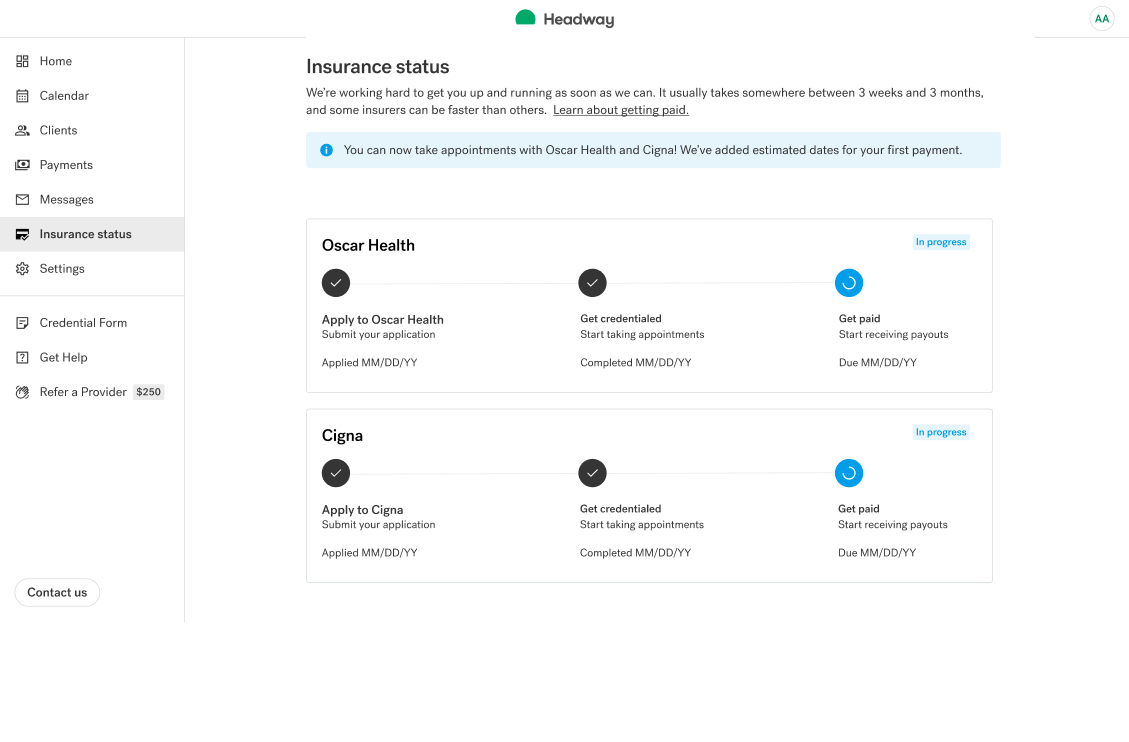The height and width of the screenshot is (742, 1129).
Task: Click Cigna Get credentialed label
Action: 621,508
